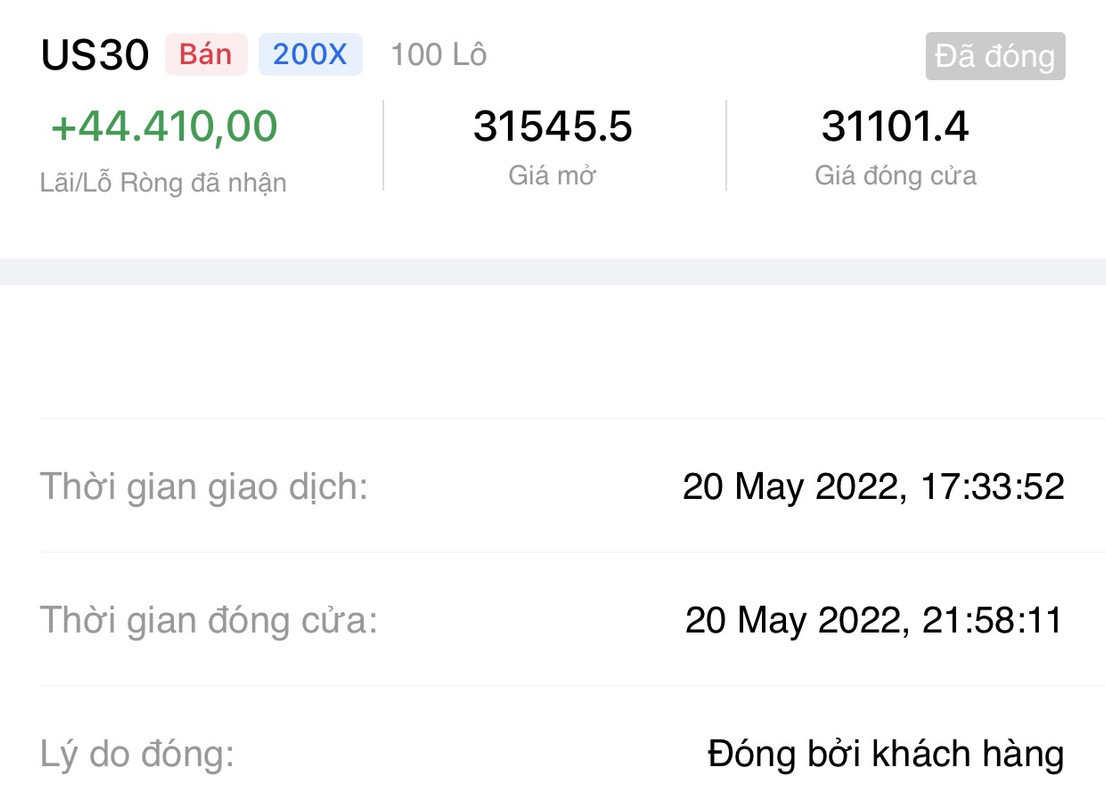Viewport: 1106px width, 800px height.
Task: Click the gray horizontal section separator band
Action: 553,271
